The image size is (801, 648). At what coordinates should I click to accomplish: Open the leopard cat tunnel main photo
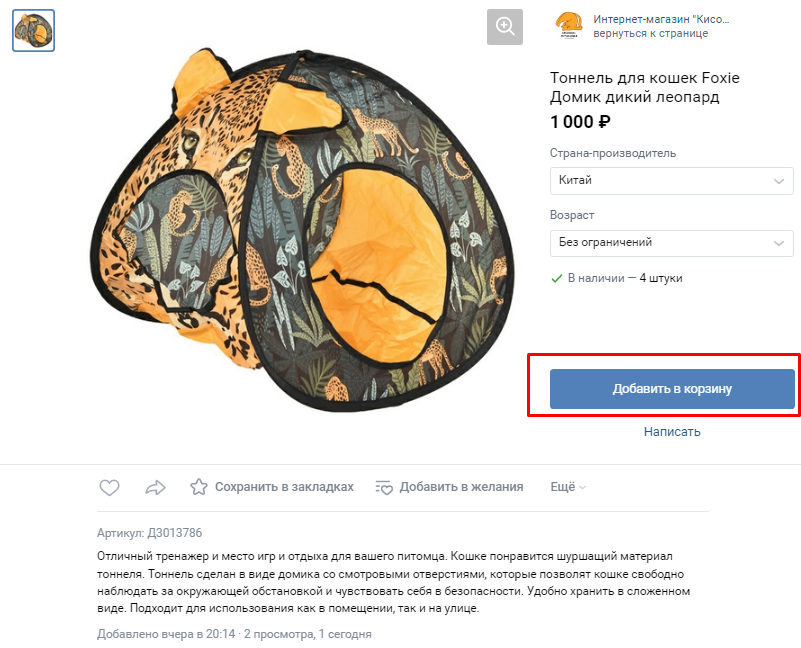click(x=300, y=230)
